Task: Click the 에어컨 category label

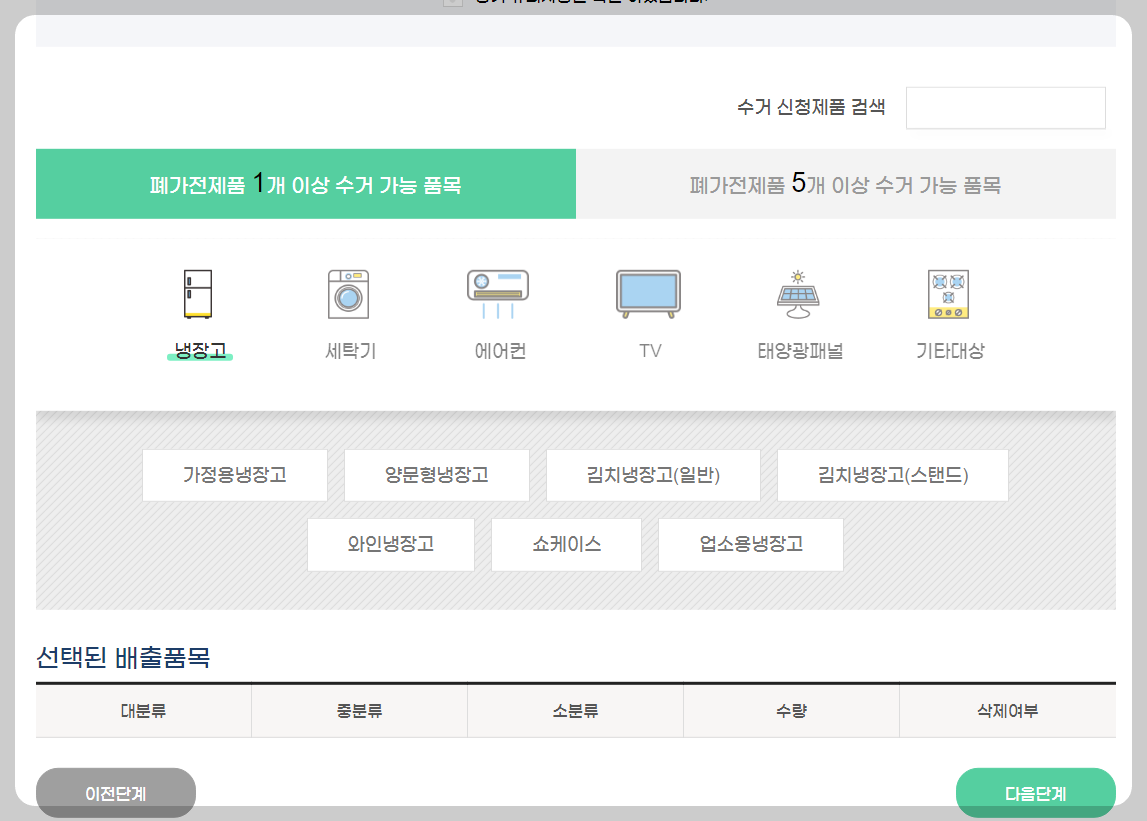Action: 500,351
